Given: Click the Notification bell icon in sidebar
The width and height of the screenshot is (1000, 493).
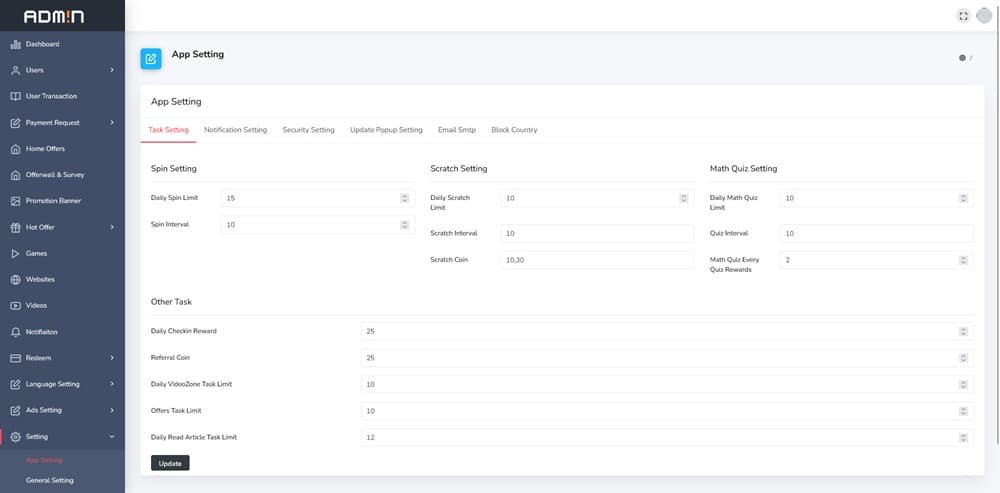Looking at the screenshot, I should click(x=16, y=332).
